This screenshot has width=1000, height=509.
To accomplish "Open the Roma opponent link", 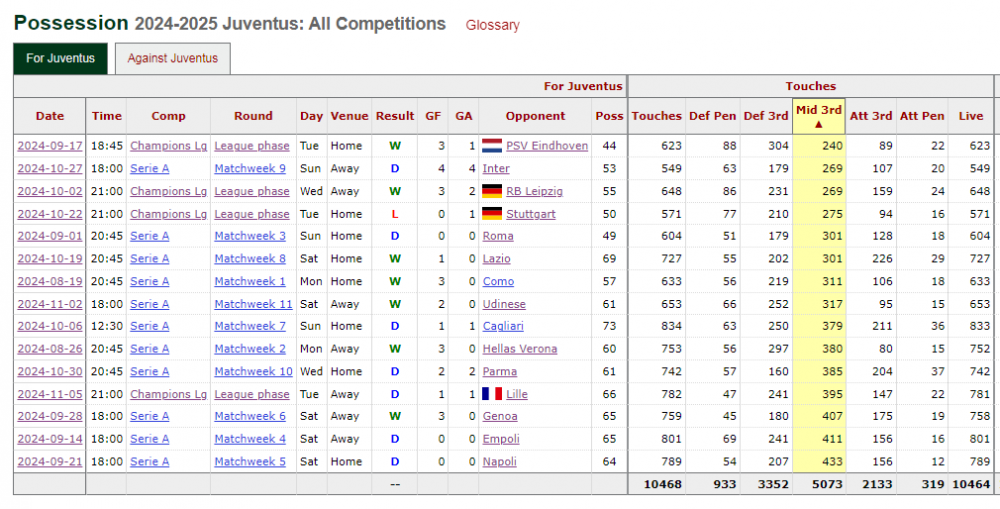I will (498, 236).
